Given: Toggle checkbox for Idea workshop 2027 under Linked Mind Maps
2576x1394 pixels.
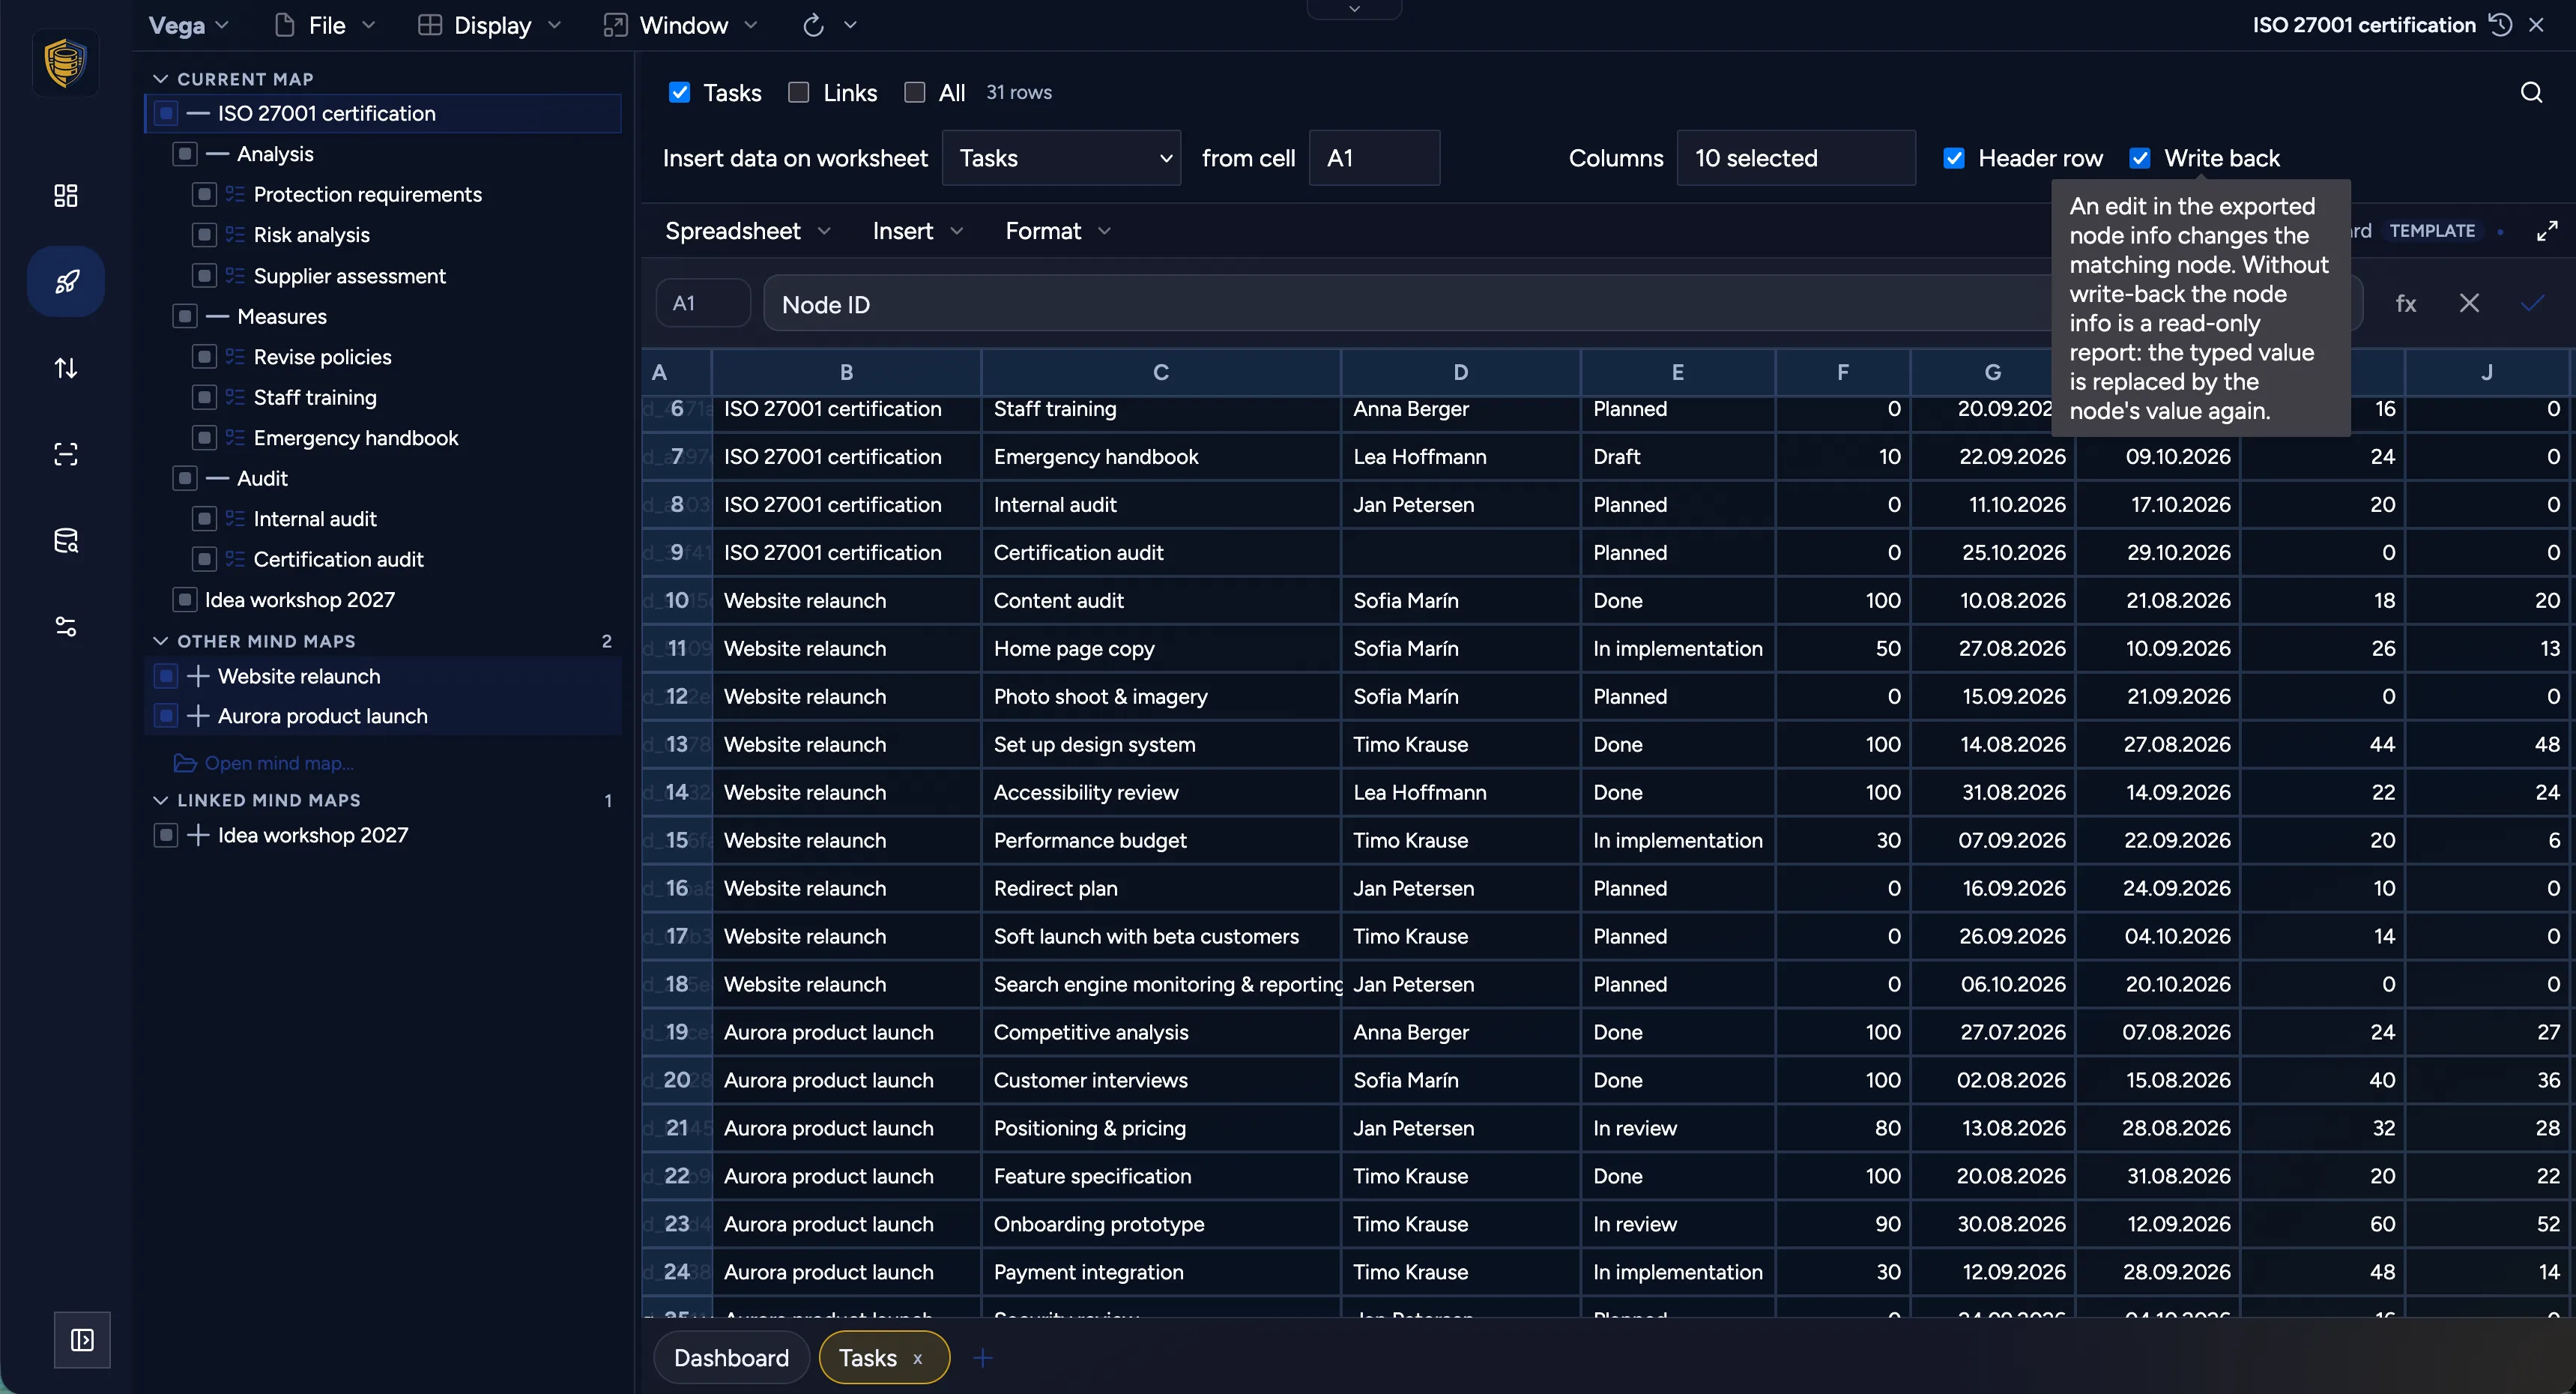Looking at the screenshot, I should [x=166, y=836].
